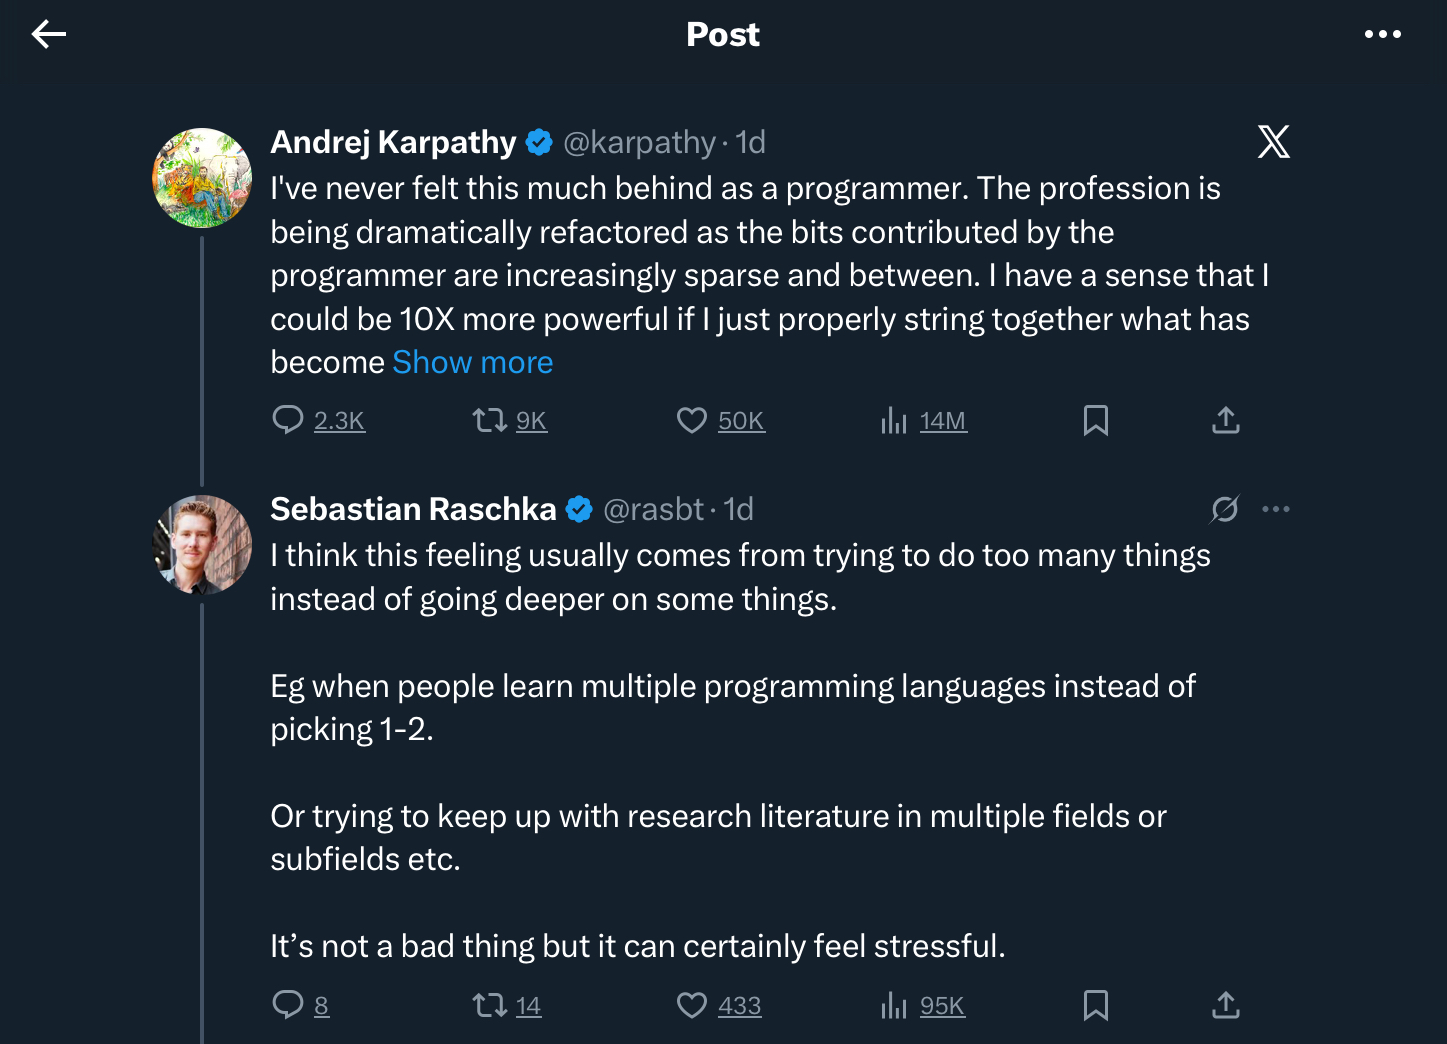Screen dimensions: 1447x1044
Task: Reply to Andrej Karpathy's post
Action: pos(288,420)
